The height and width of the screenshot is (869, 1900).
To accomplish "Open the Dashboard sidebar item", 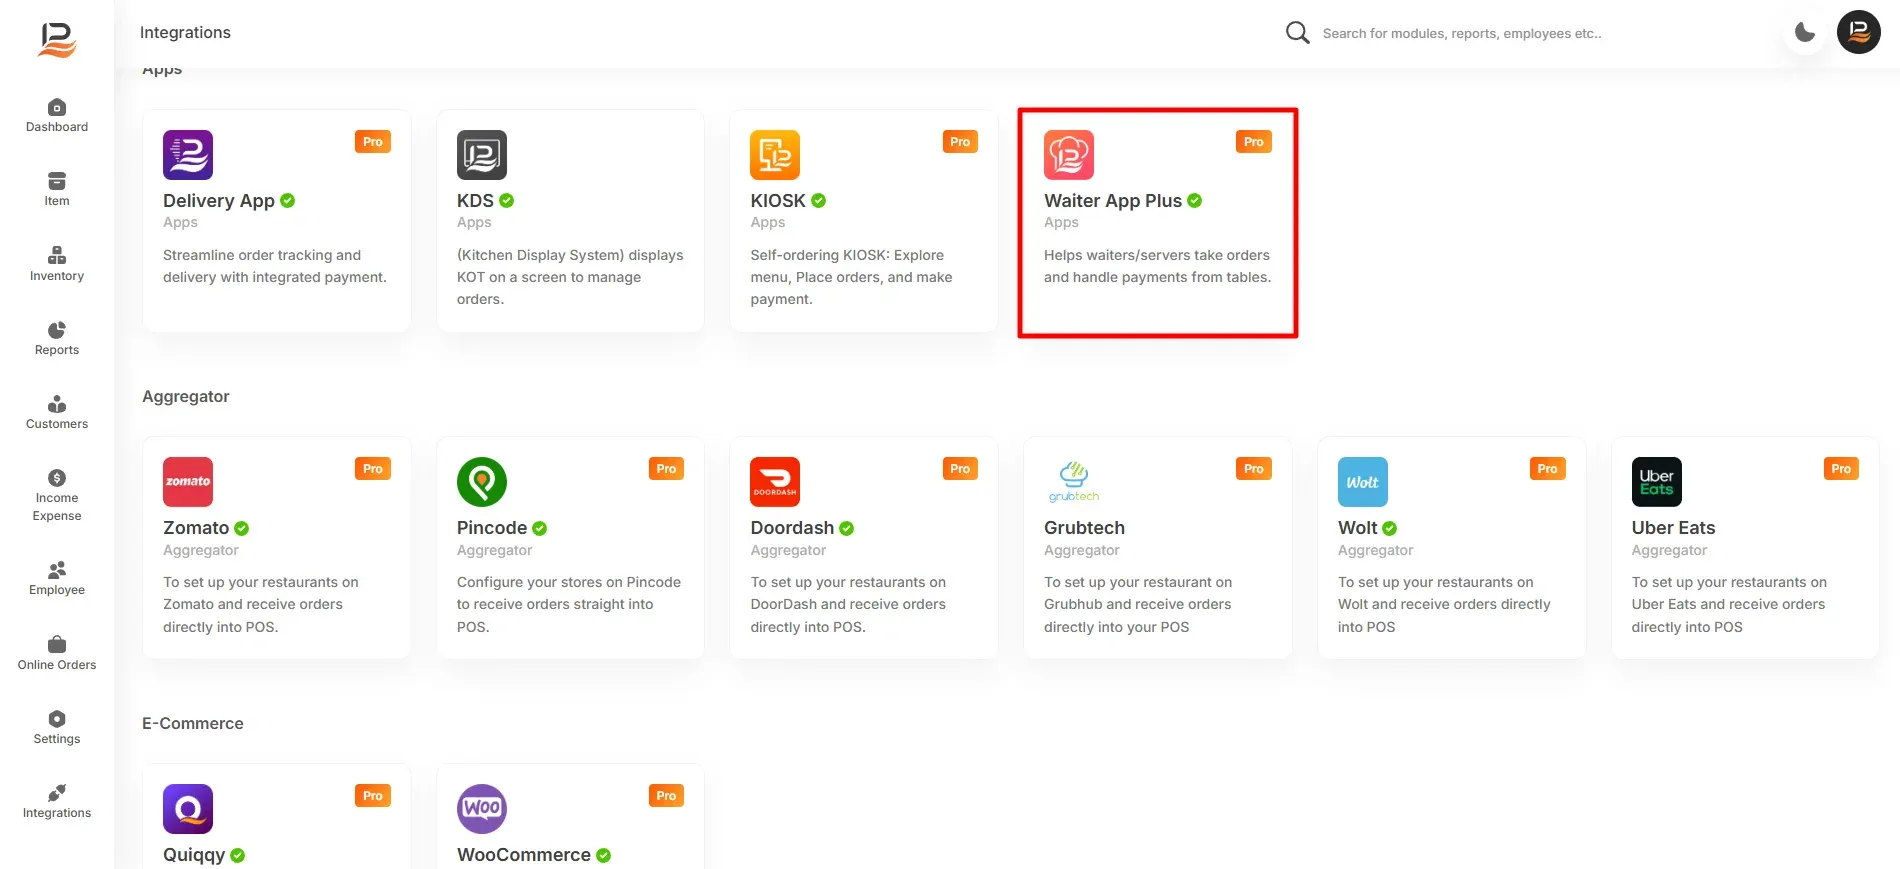I will [57, 115].
